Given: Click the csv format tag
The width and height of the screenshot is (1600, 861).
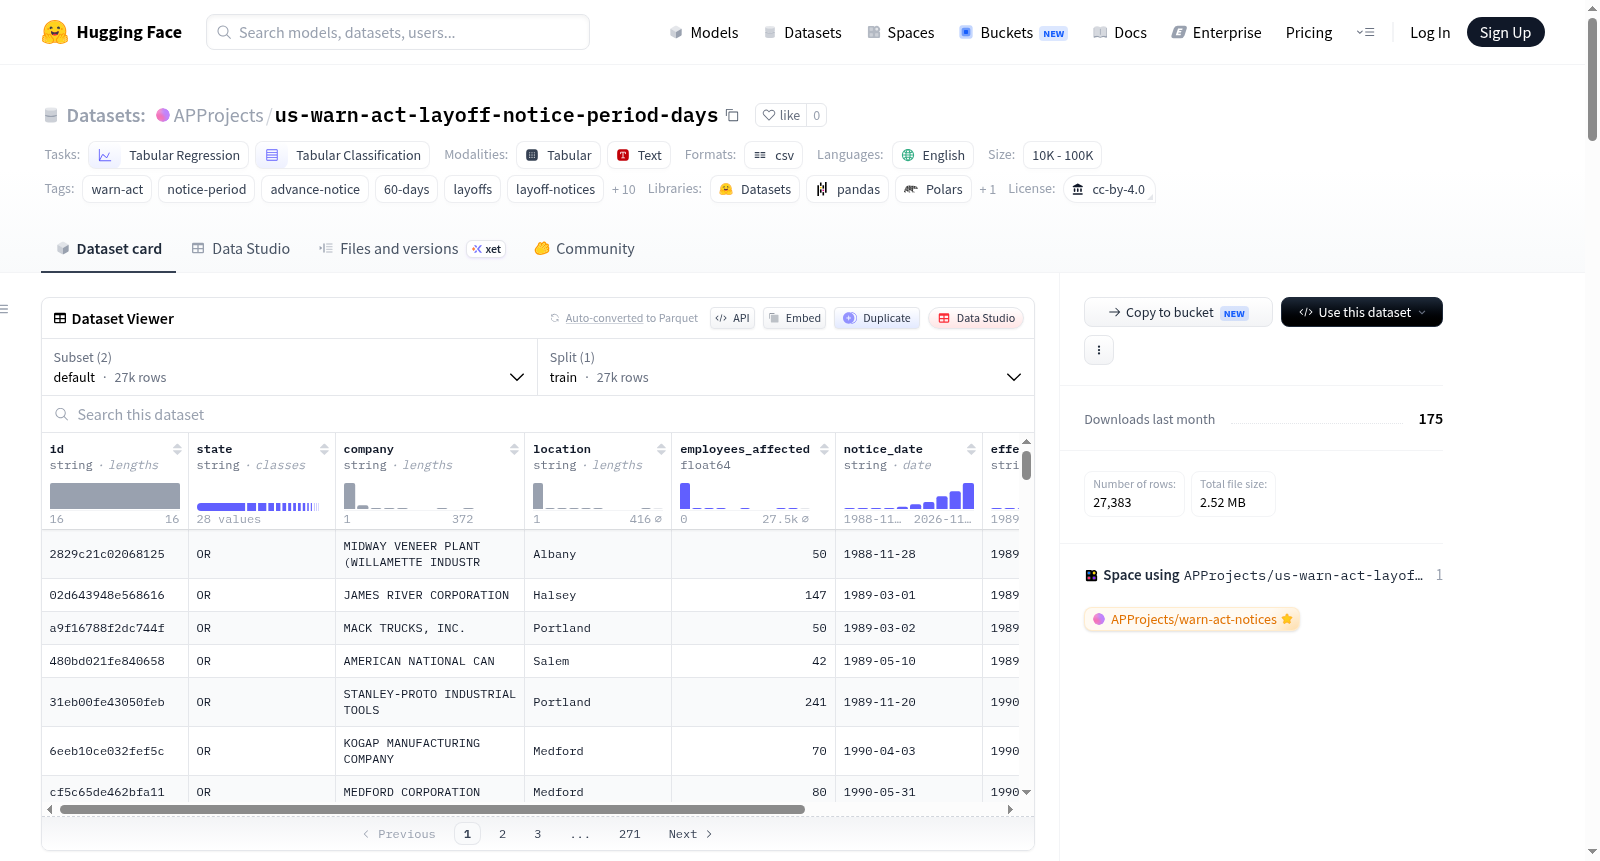Looking at the screenshot, I should coord(773,155).
